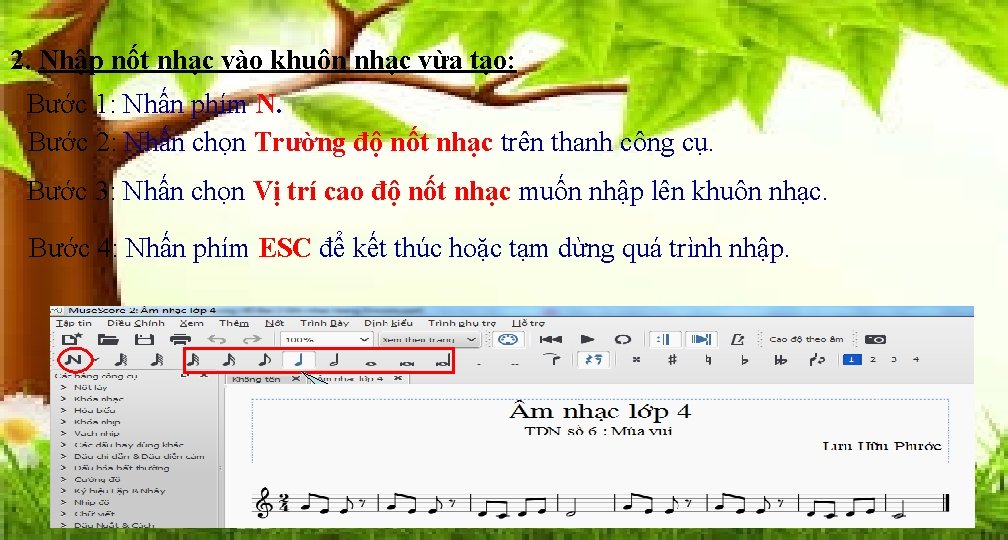The height and width of the screenshot is (540, 1008).
Task: Open the Hỗ trợ menu
Action: coord(528,323)
